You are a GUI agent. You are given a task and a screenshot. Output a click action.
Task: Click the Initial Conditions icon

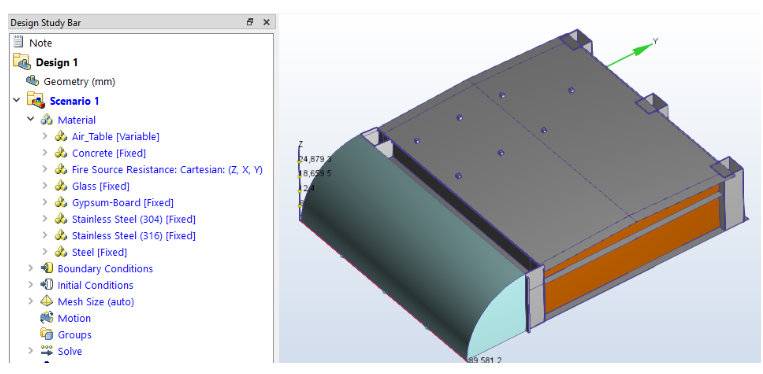coord(47,285)
